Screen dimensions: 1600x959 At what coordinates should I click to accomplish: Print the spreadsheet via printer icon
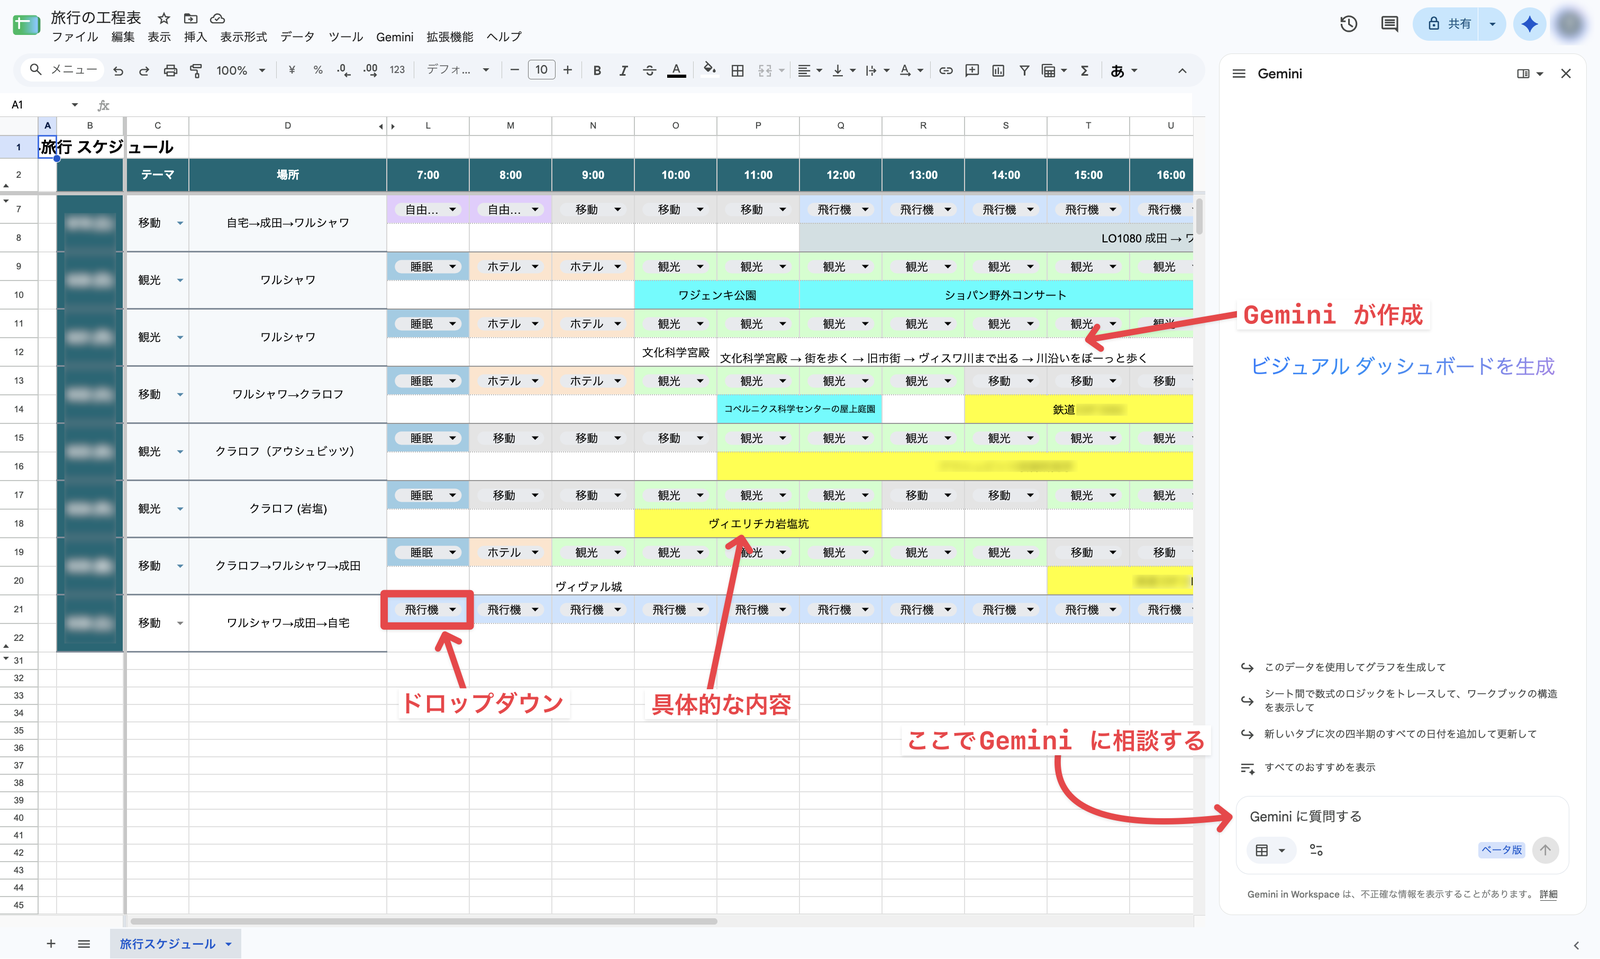point(170,70)
